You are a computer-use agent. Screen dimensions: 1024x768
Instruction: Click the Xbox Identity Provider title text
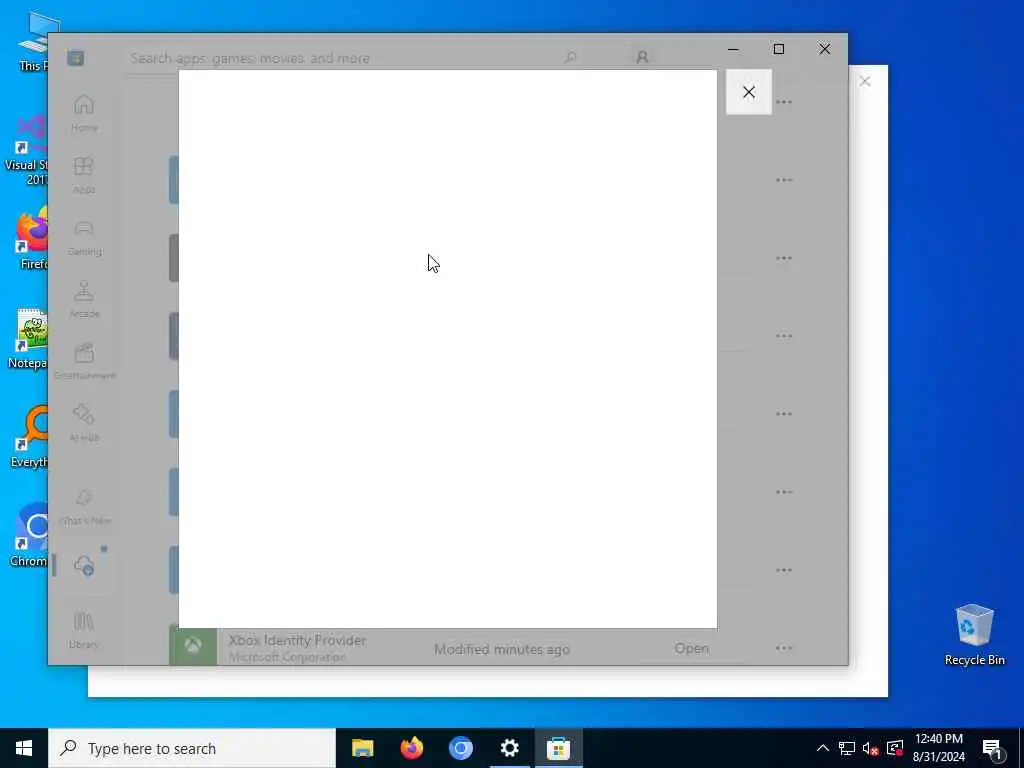click(x=297, y=641)
